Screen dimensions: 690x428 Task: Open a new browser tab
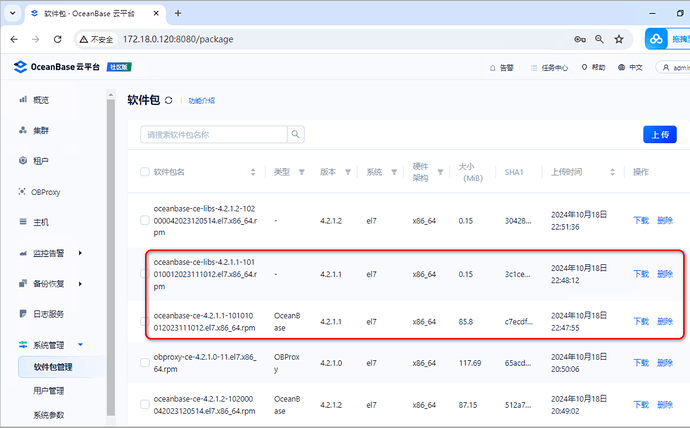(x=178, y=13)
